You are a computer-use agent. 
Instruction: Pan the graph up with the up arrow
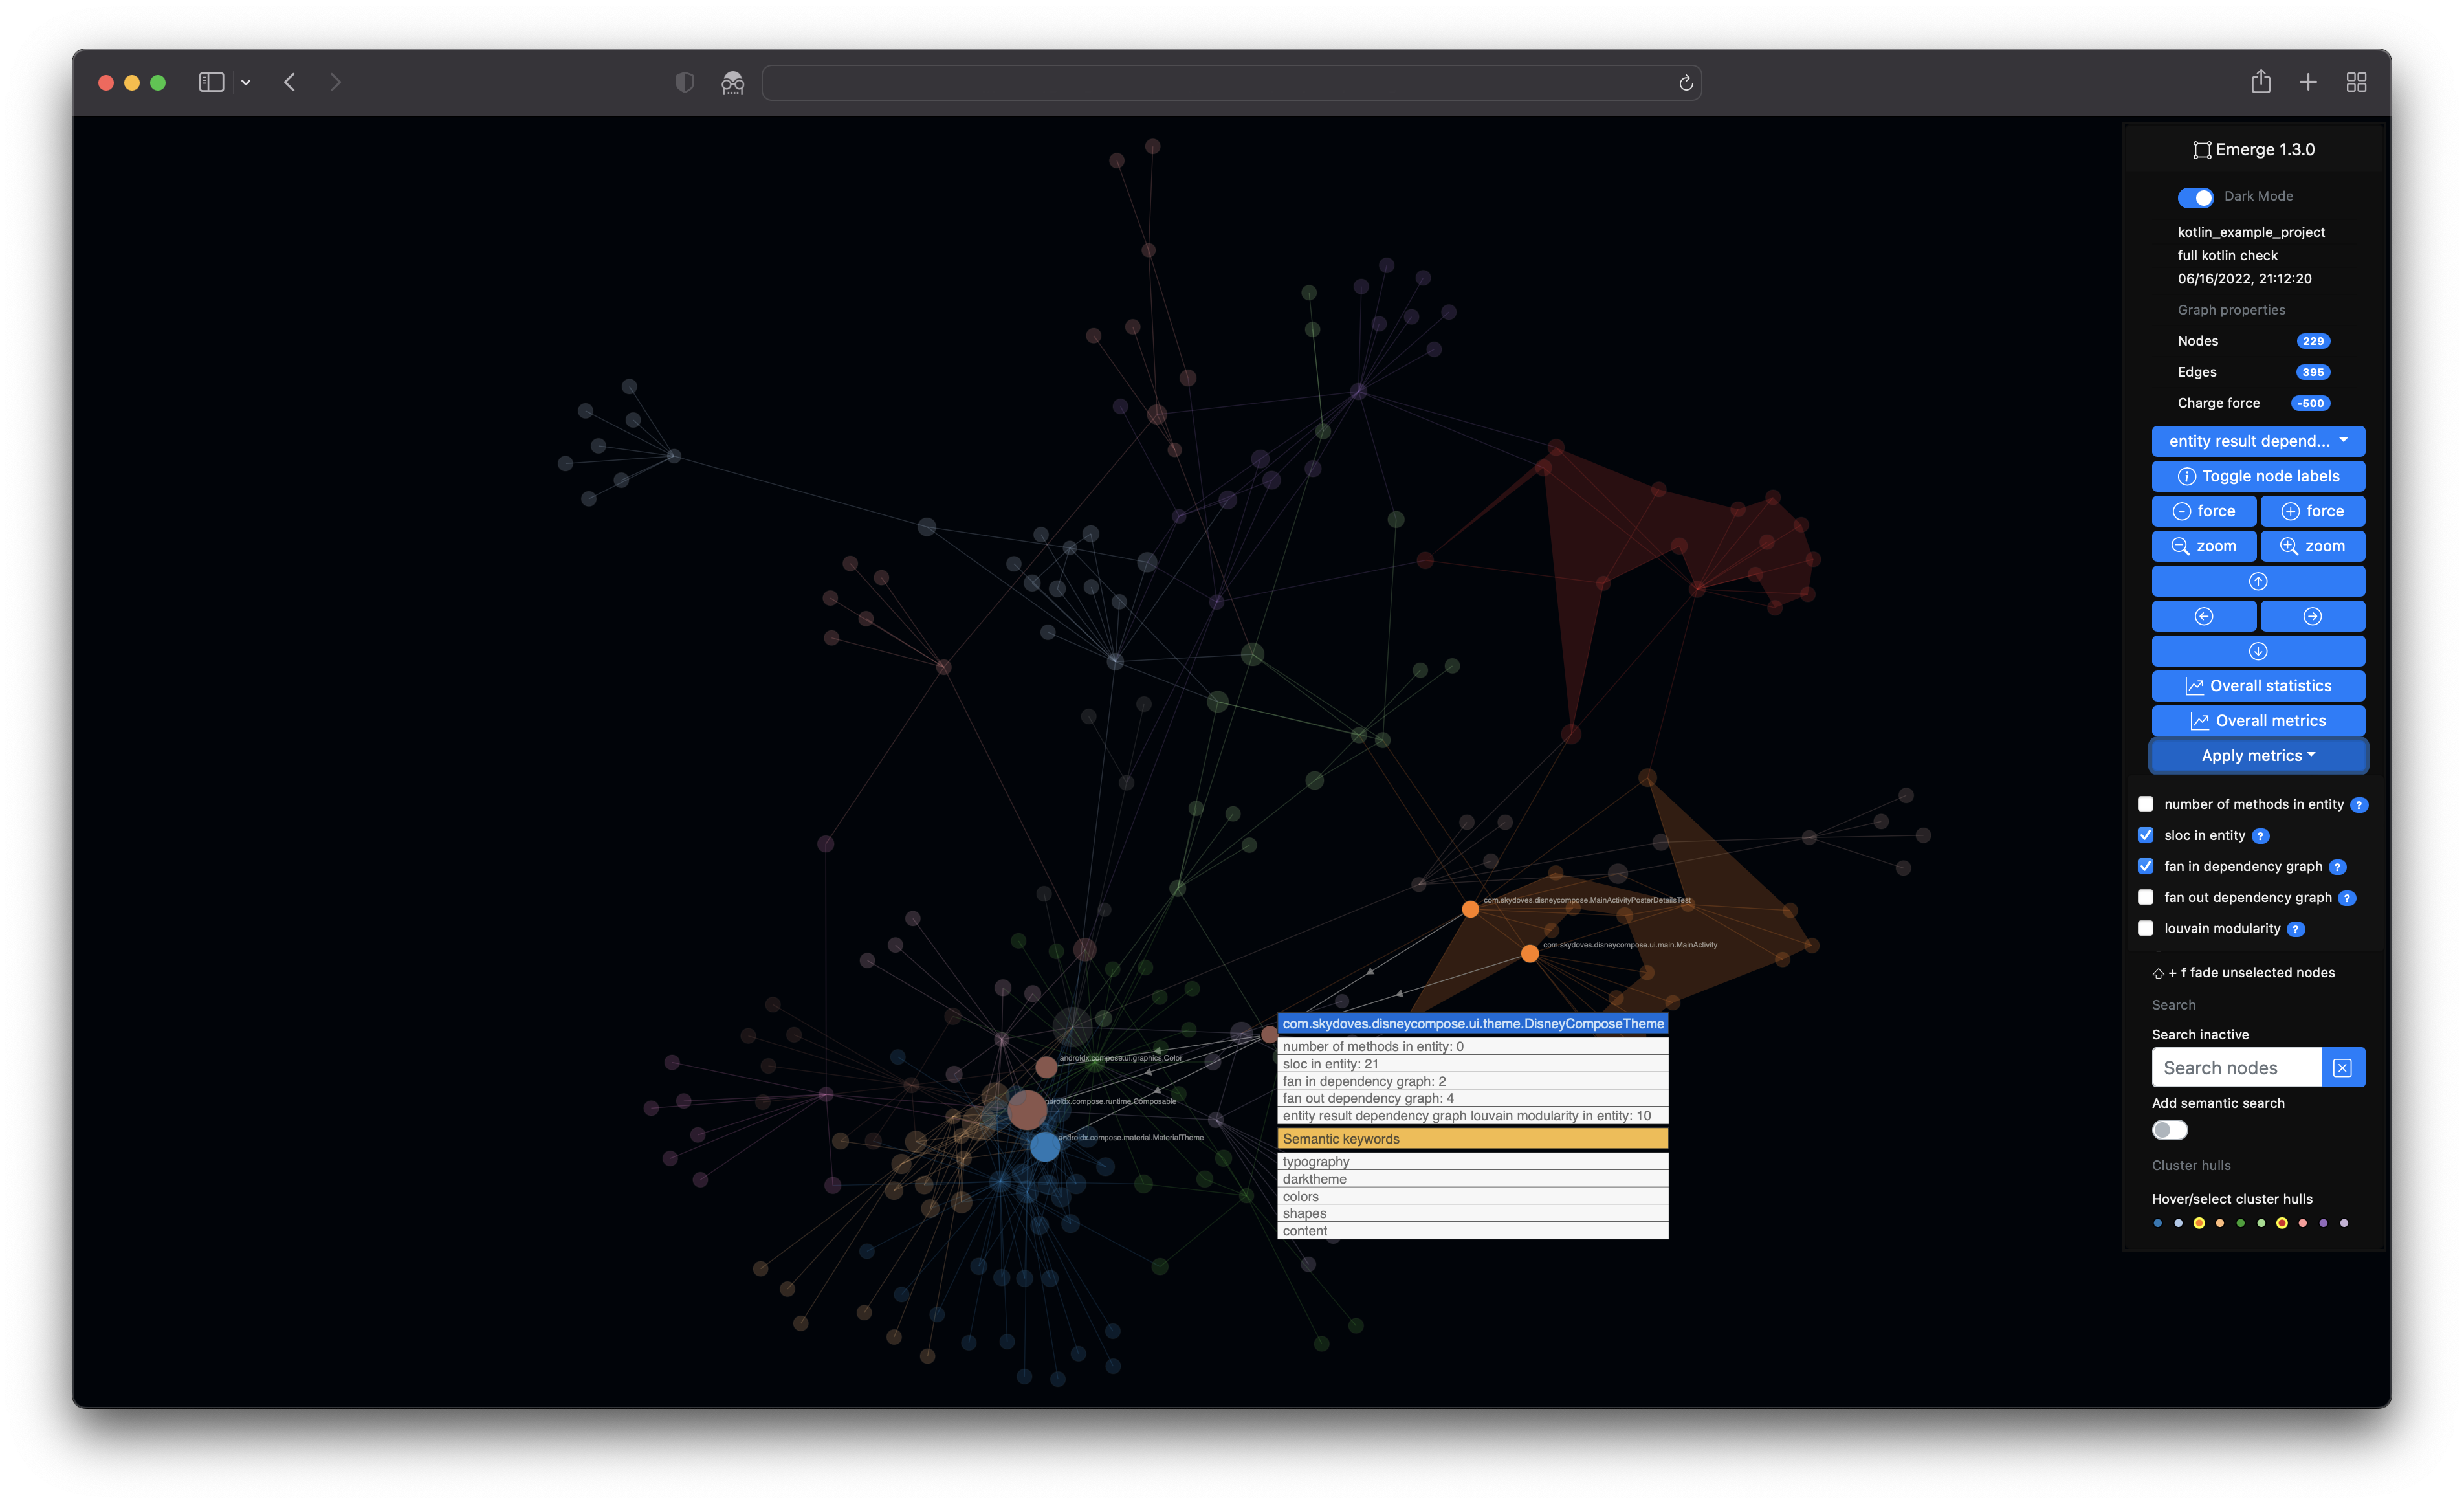tap(2258, 581)
